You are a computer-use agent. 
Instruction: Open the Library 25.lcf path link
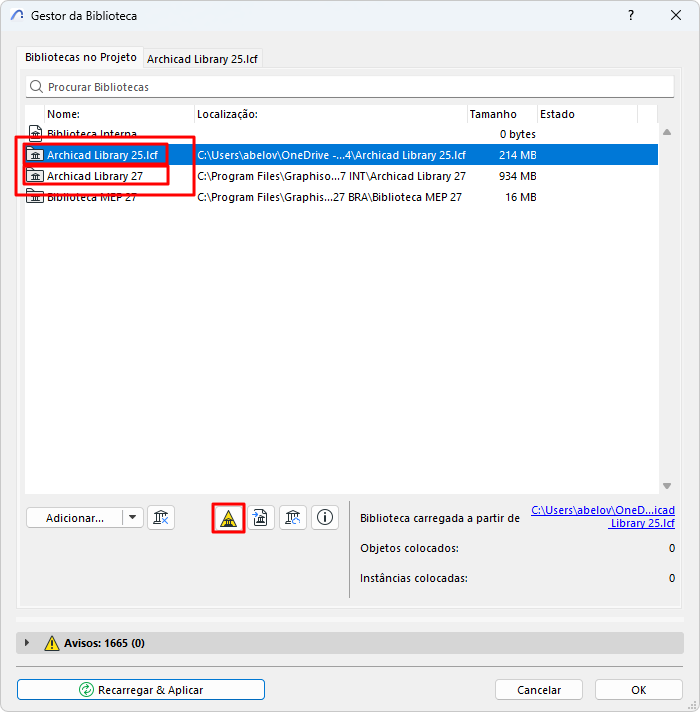603,517
